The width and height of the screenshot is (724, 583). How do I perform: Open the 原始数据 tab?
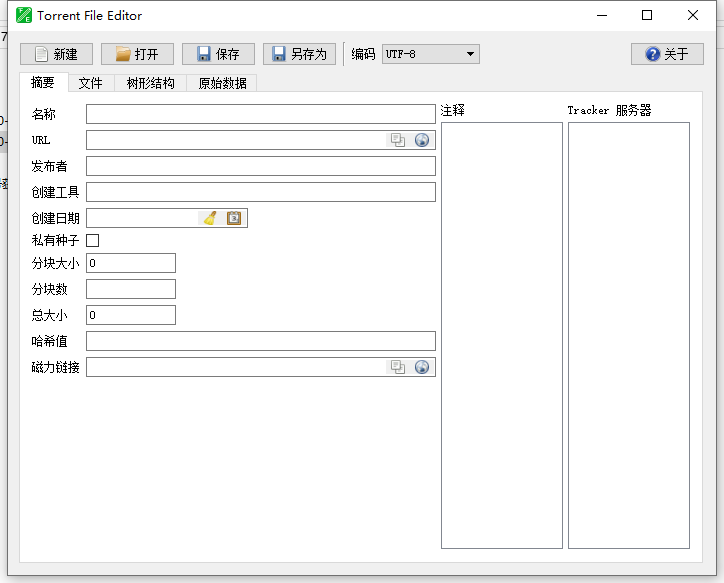[222, 83]
